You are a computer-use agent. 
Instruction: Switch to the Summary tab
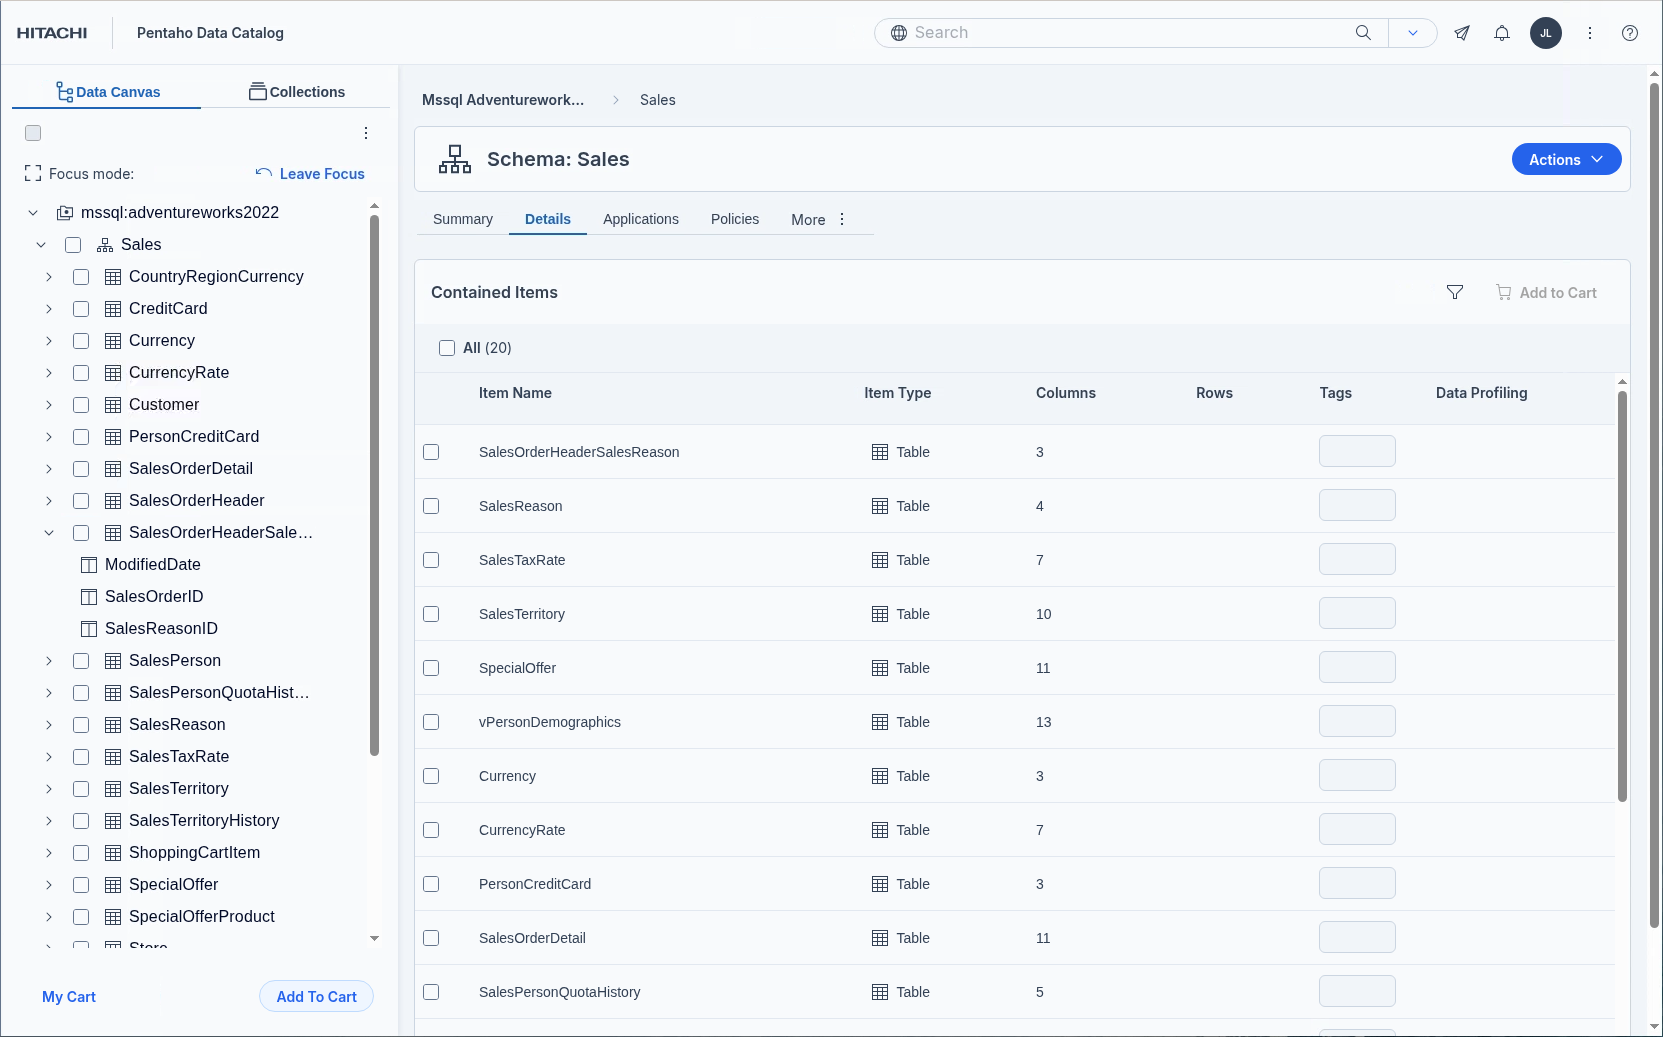pos(462,219)
